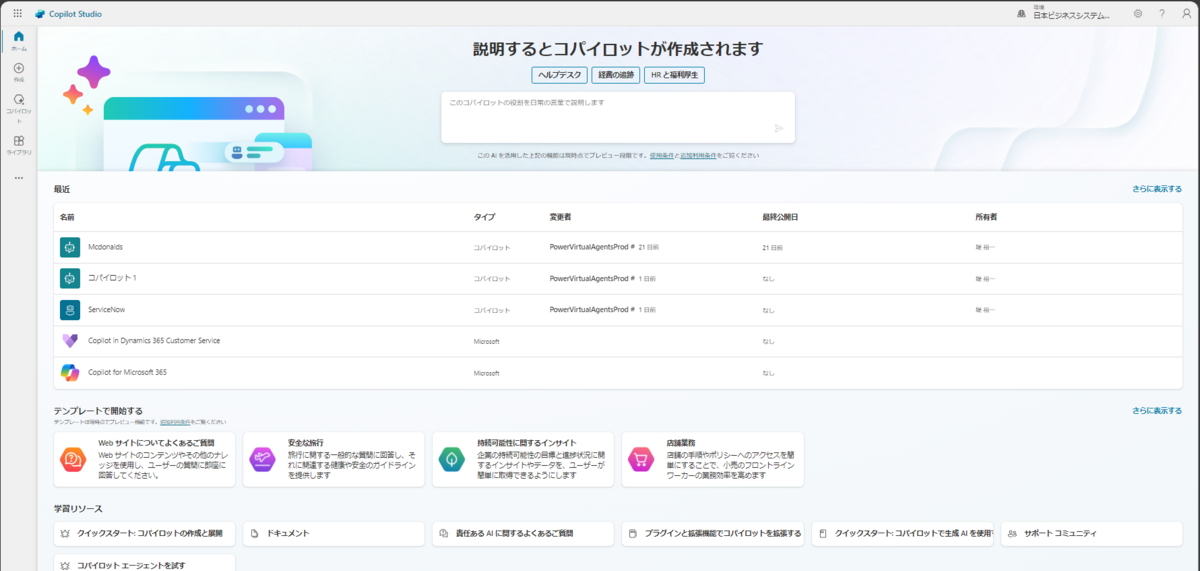
Task: Open the help question mark icon
Action: tap(1162, 14)
